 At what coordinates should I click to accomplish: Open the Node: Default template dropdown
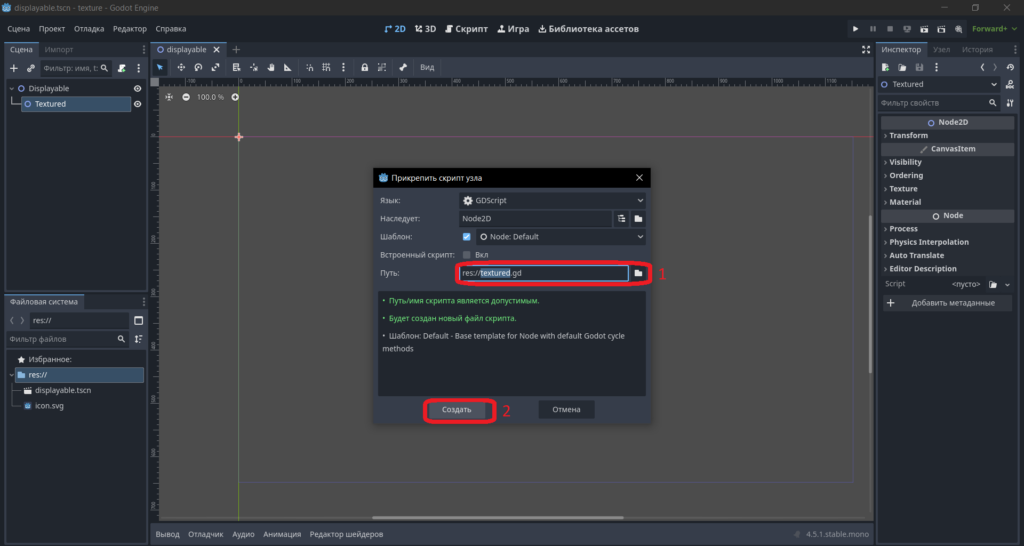(x=560, y=236)
